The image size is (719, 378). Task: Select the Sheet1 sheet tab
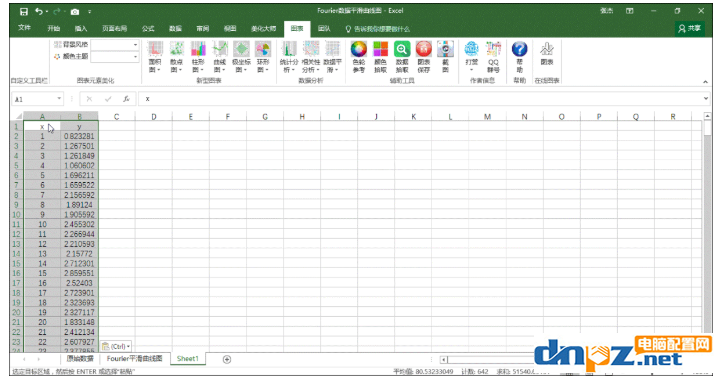click(188, 359)
